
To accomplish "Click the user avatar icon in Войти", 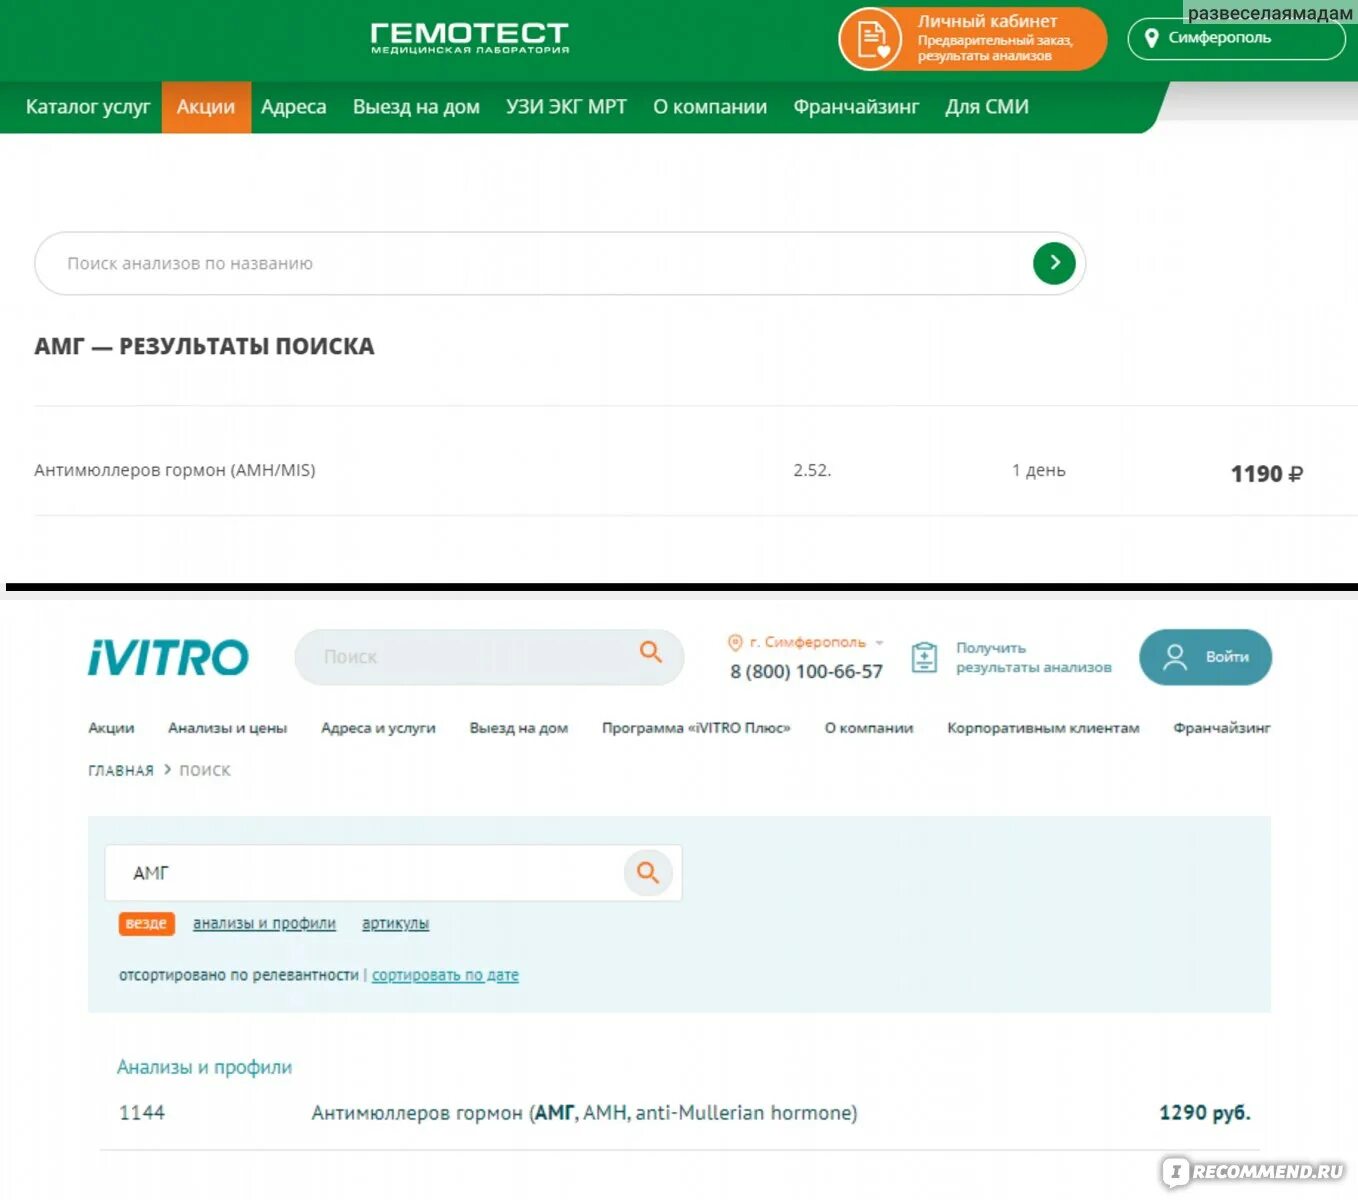I will point(1175,657).
